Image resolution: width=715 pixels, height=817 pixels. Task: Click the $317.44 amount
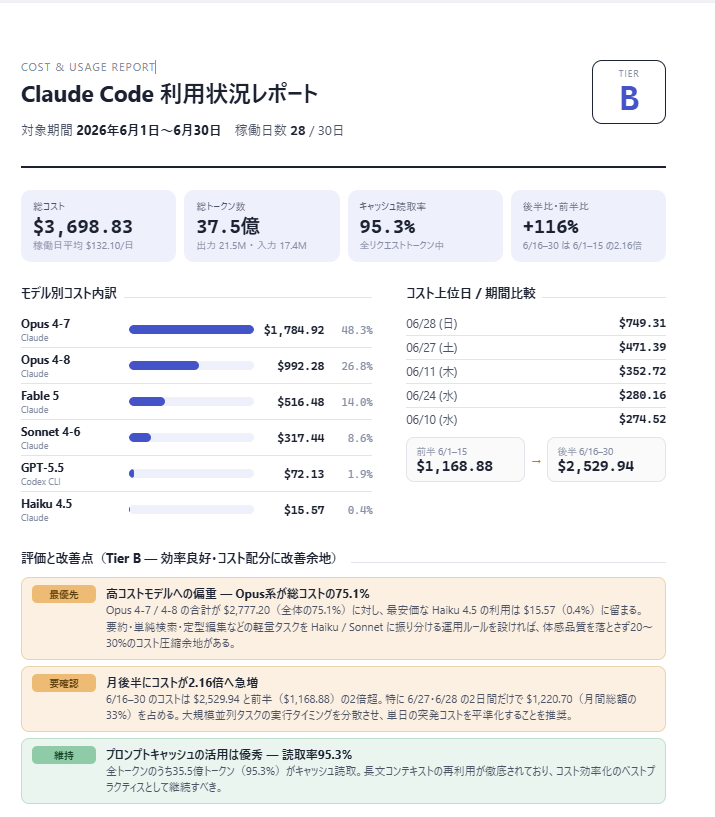[301, 438]
